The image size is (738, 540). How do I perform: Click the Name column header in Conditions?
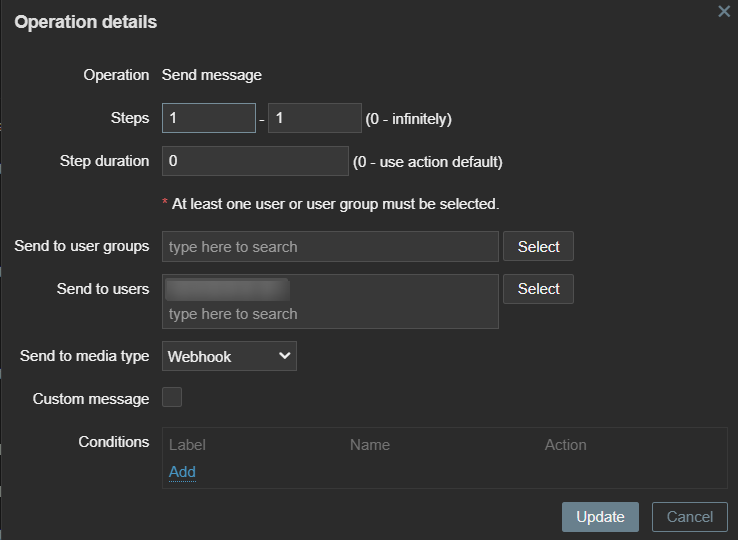tap(370, 445)
